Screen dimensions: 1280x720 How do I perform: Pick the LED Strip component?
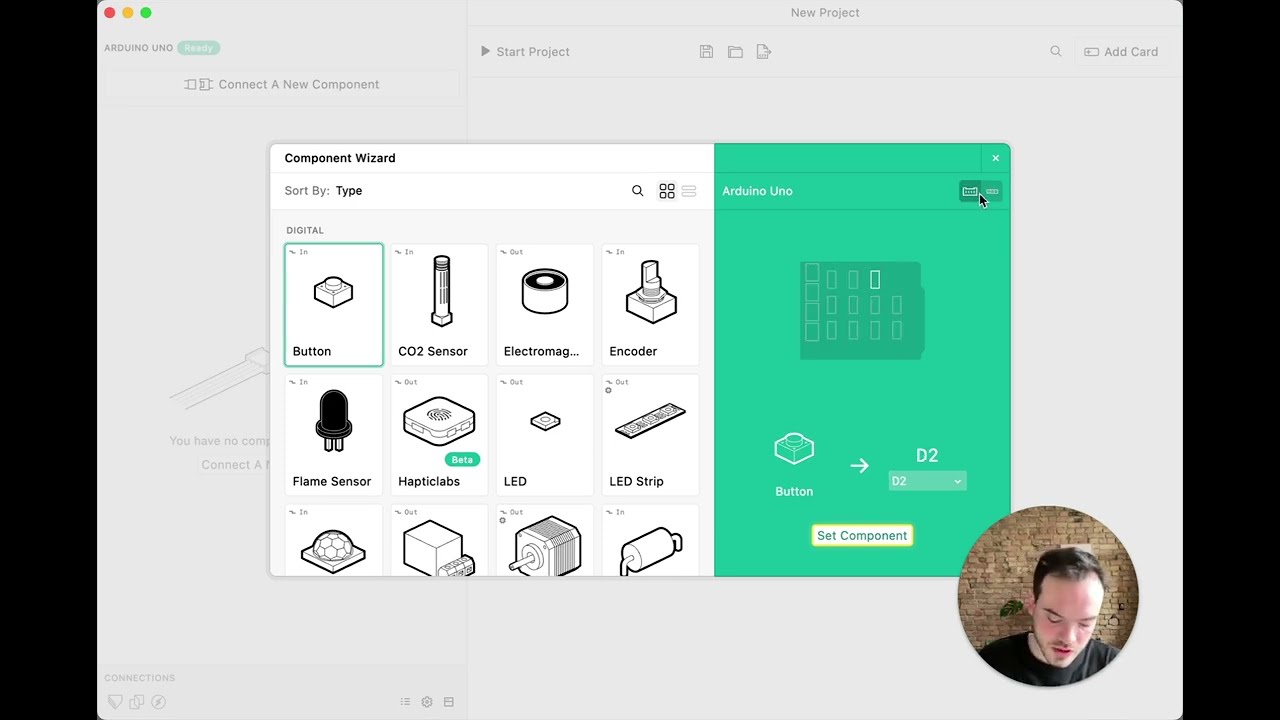tap(650, 435)
